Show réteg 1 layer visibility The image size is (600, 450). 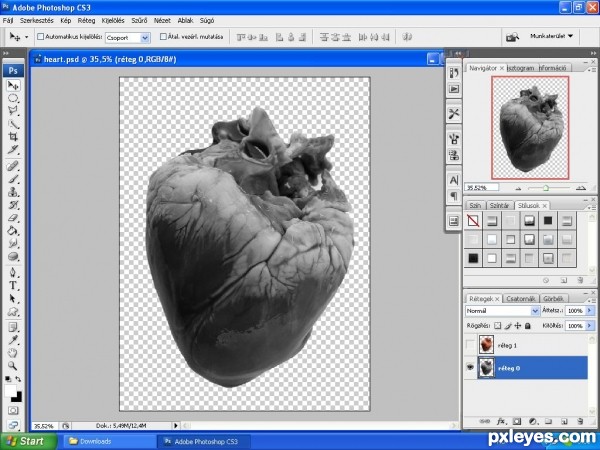click(x=470, y=345)
